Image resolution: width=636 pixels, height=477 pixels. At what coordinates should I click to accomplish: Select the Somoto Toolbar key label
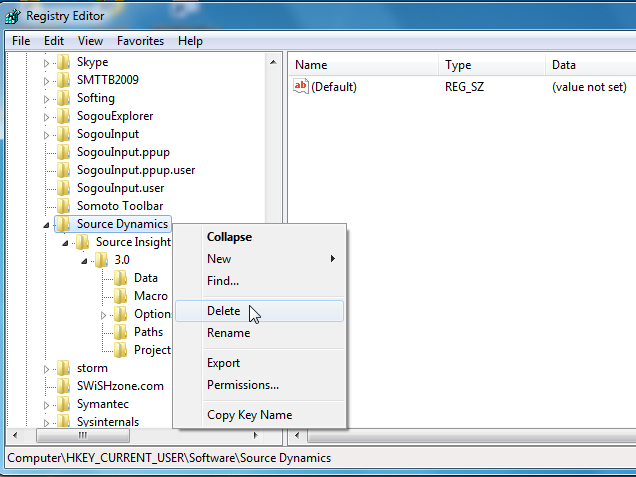tap(120, 206)
